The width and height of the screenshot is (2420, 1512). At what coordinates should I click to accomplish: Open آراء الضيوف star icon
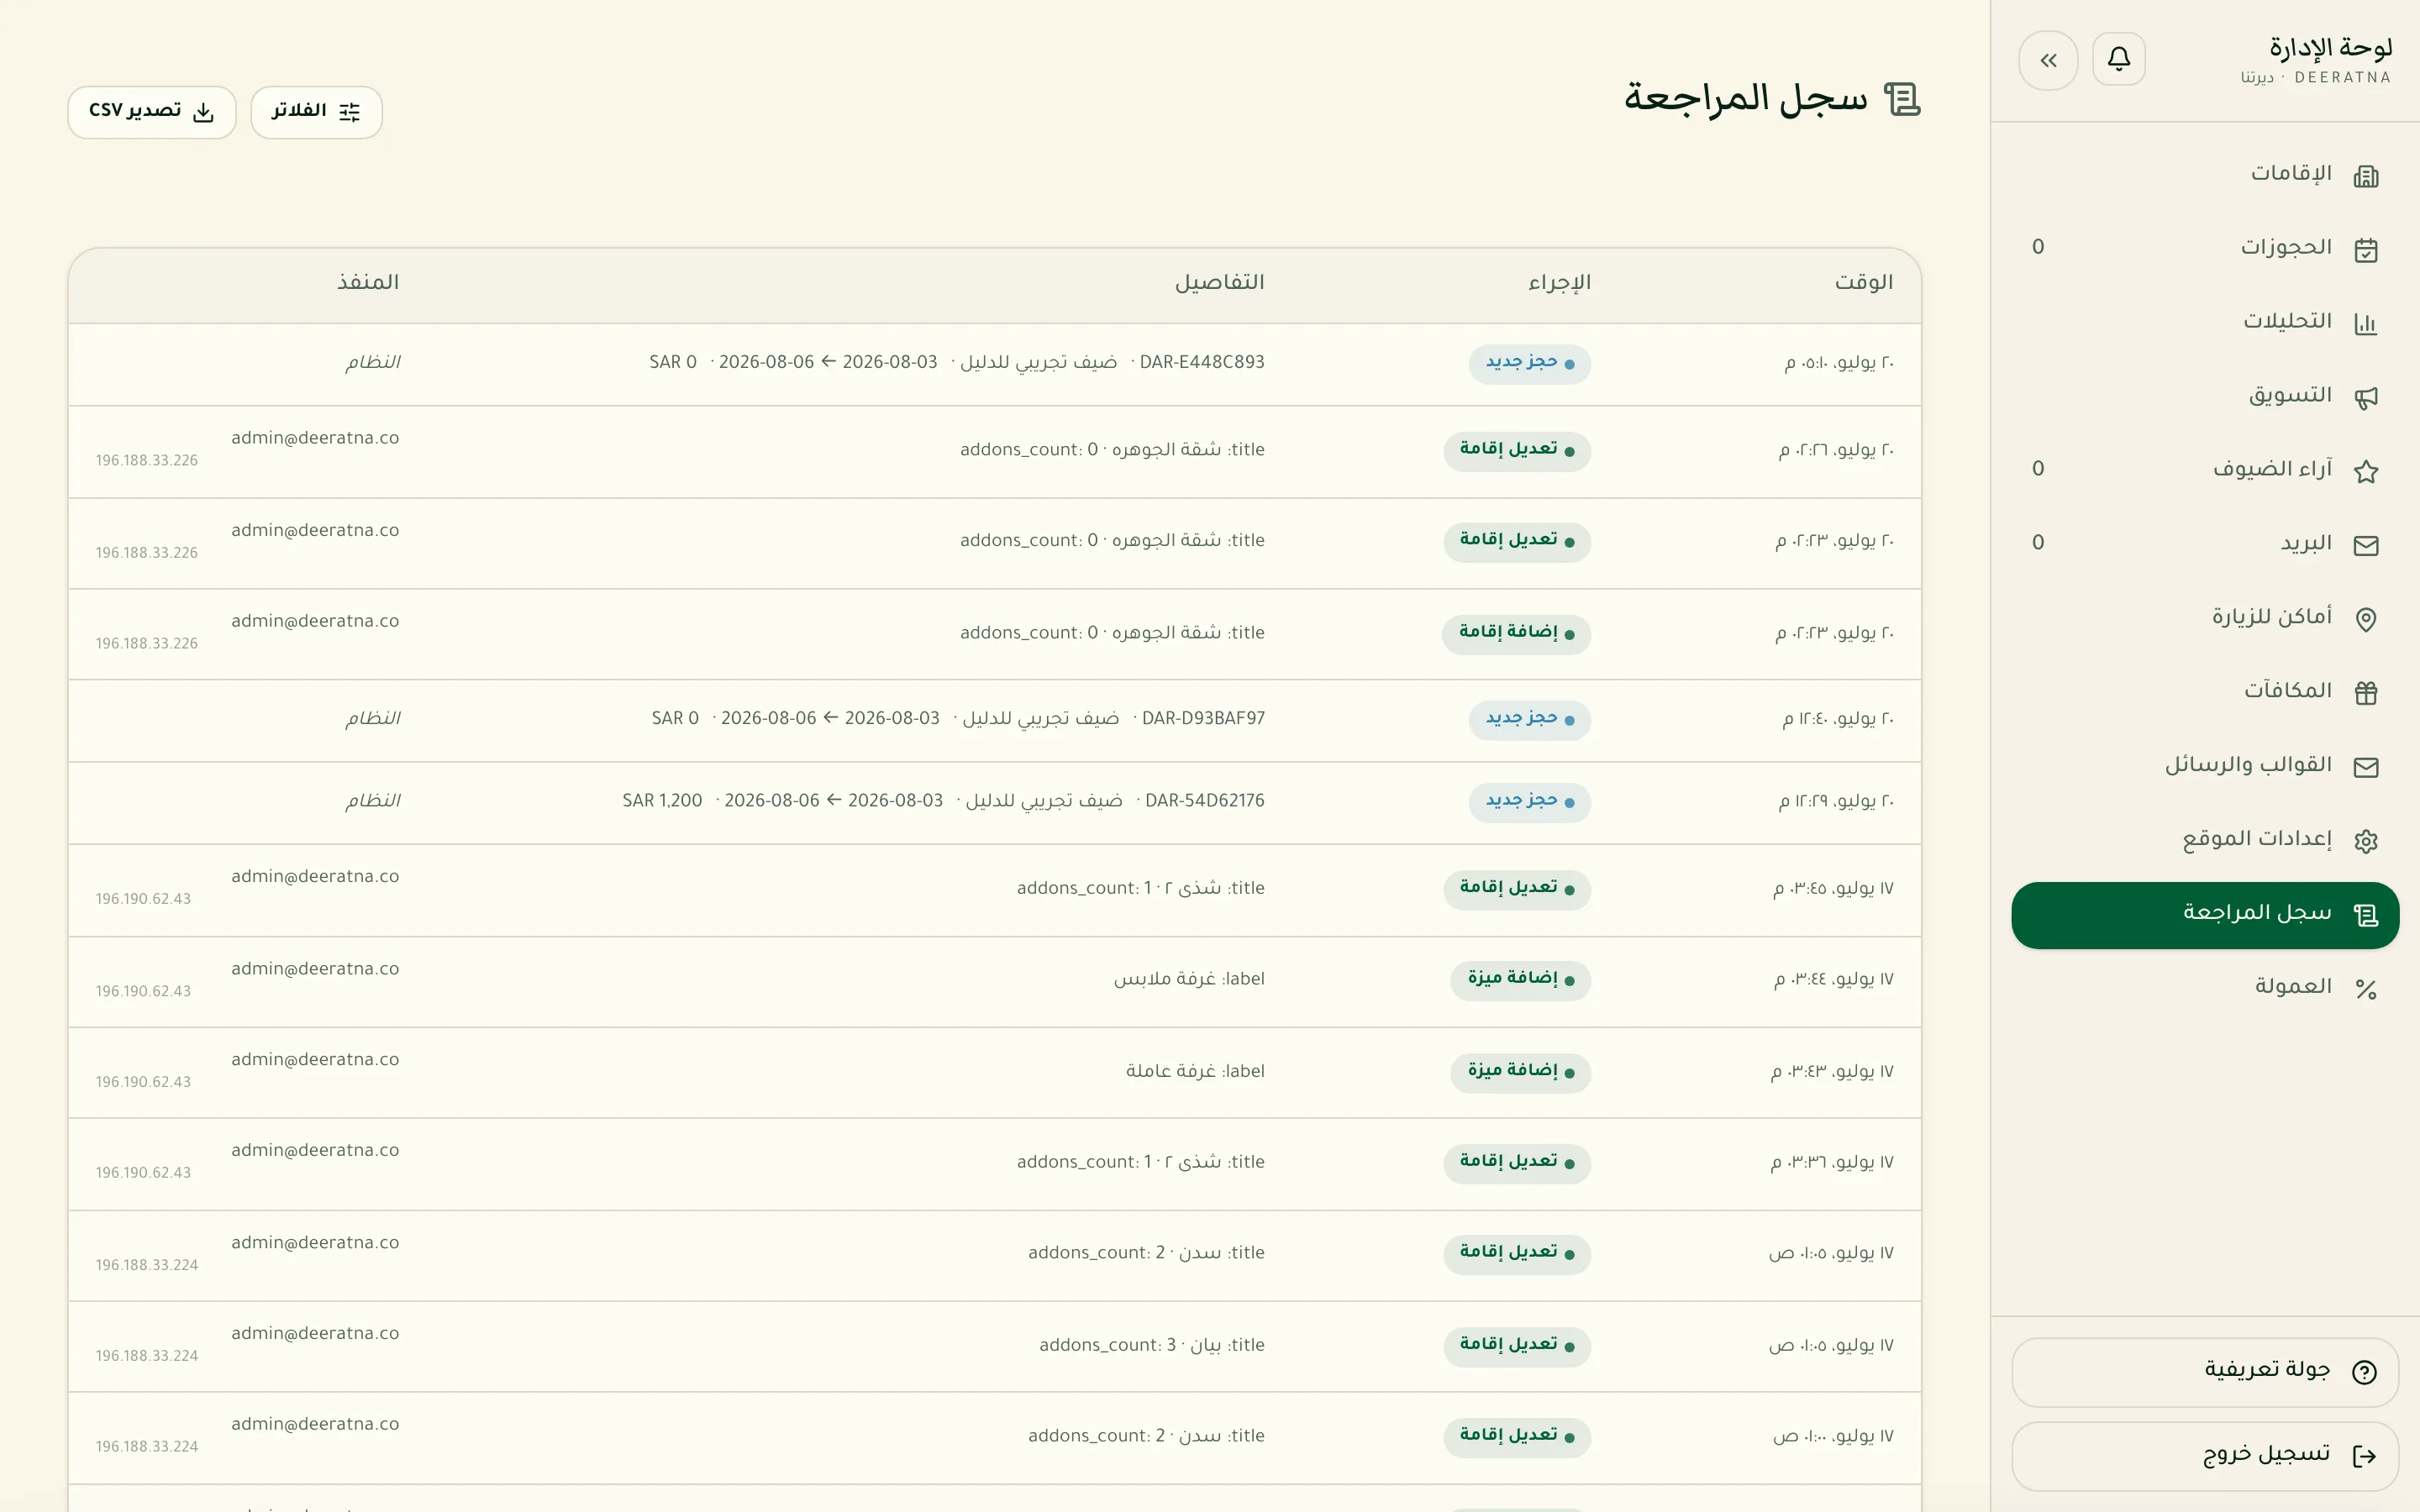2365,471
